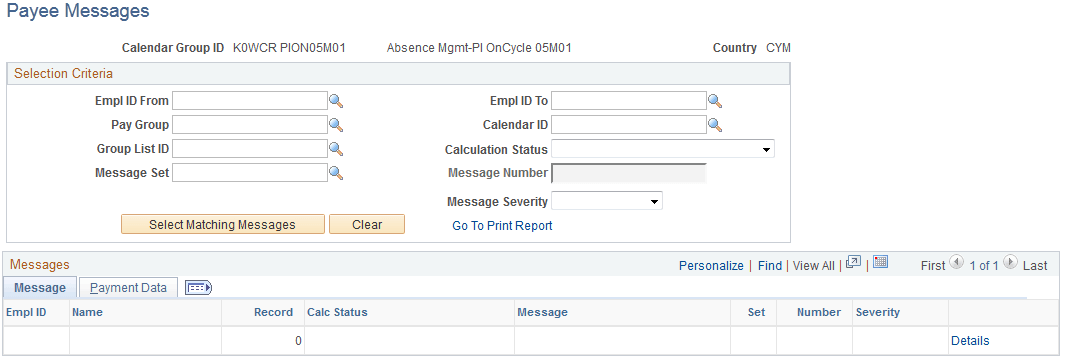This screenshot has width=1065, height=361.
Task: Click the Clear button
Action: 367,225
